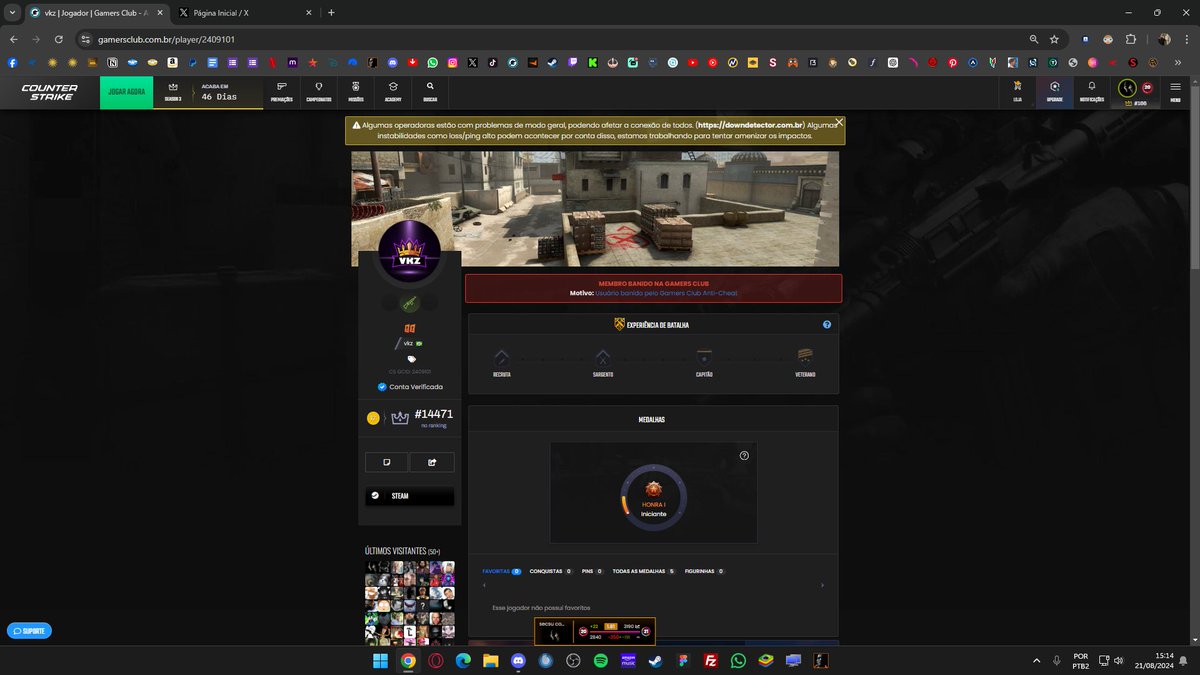
Task: Click the gold level badge
Action: pos(373,418)
